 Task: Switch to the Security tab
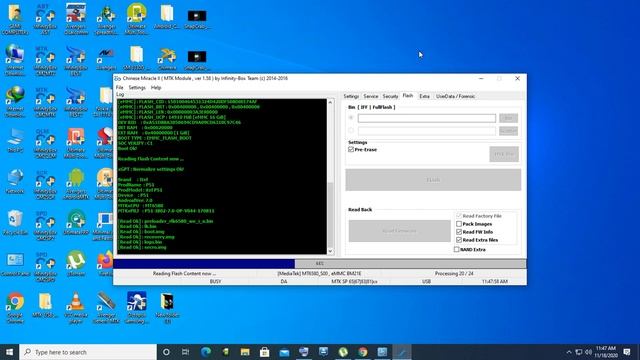[390, 96]
